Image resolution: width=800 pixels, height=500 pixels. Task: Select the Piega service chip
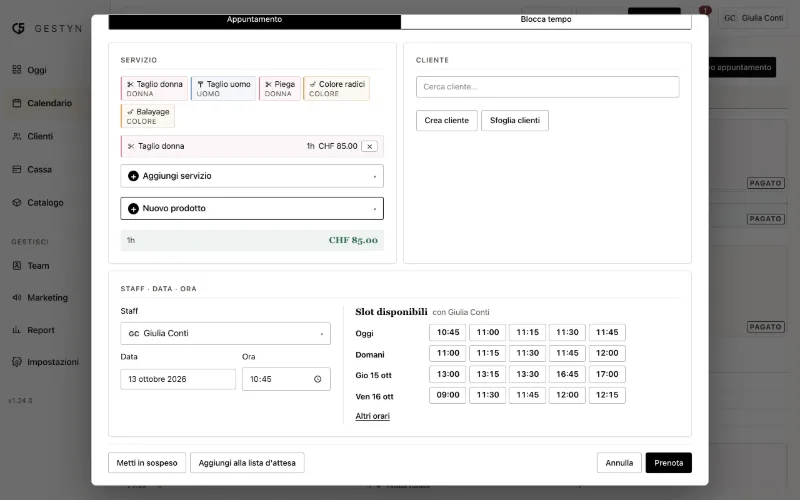pyautogui.click(x=280, y=88)
